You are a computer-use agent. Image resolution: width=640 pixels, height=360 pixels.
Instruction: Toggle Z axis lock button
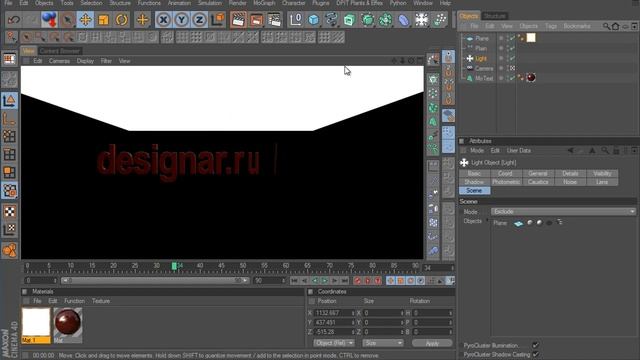click(199, 20)
